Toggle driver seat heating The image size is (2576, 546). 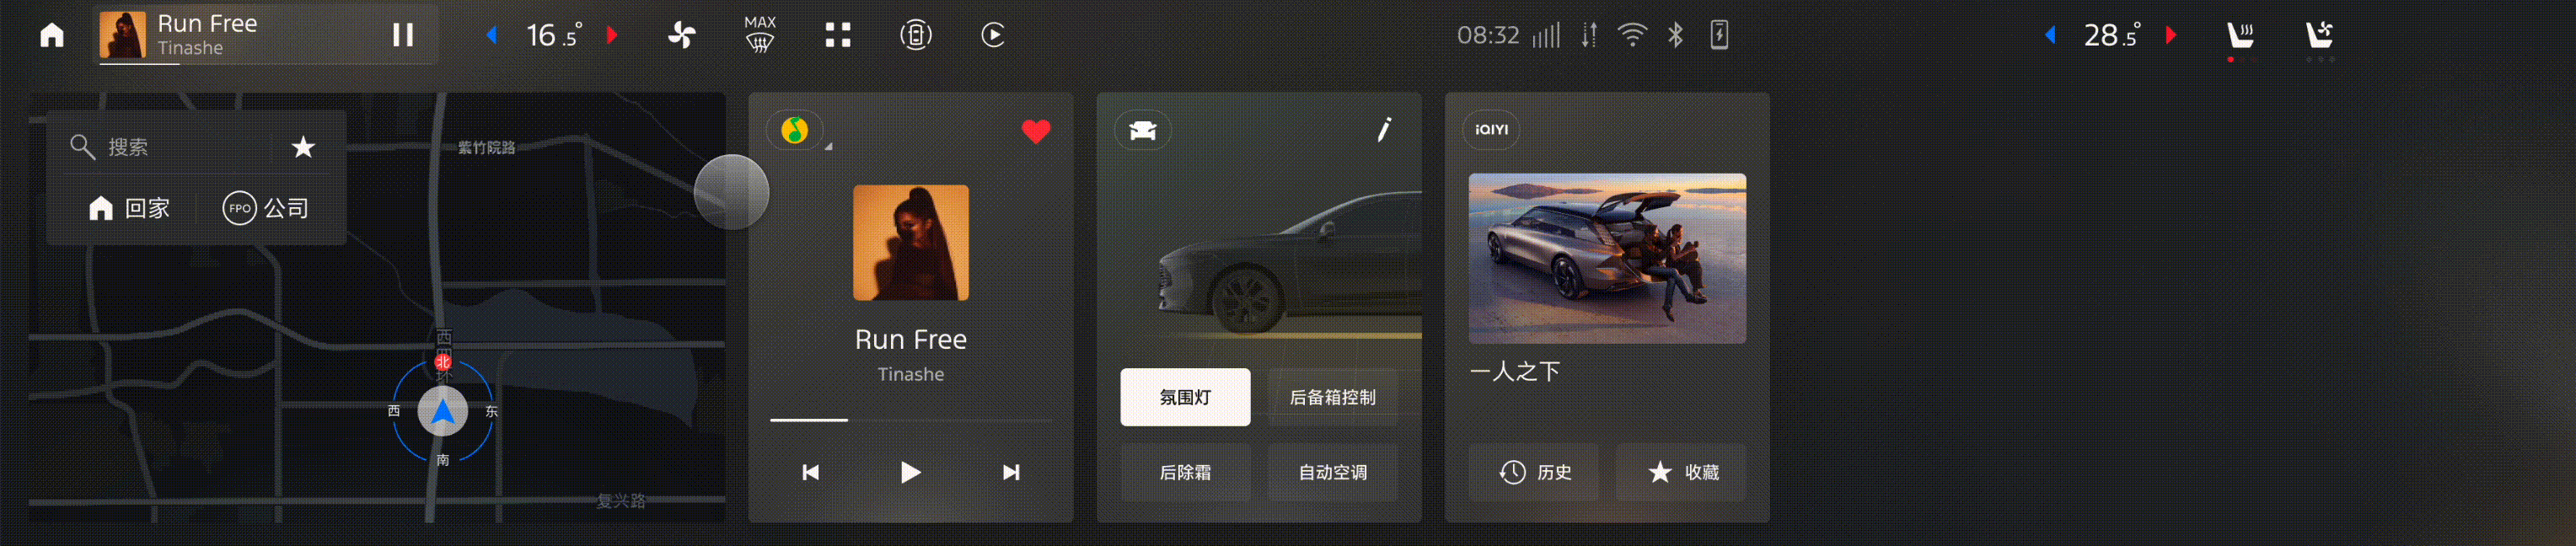(x=2241, y=37)
